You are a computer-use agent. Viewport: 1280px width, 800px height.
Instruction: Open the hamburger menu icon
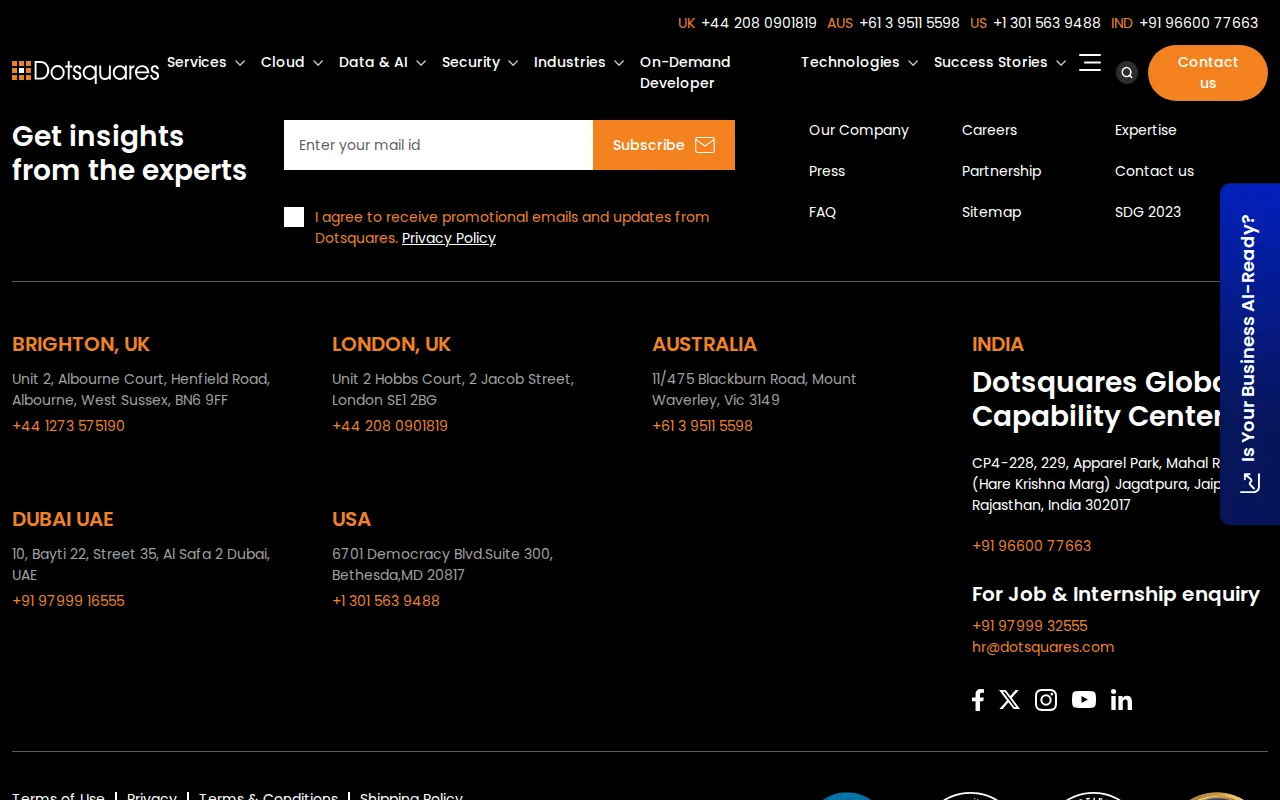(1090, 63)
